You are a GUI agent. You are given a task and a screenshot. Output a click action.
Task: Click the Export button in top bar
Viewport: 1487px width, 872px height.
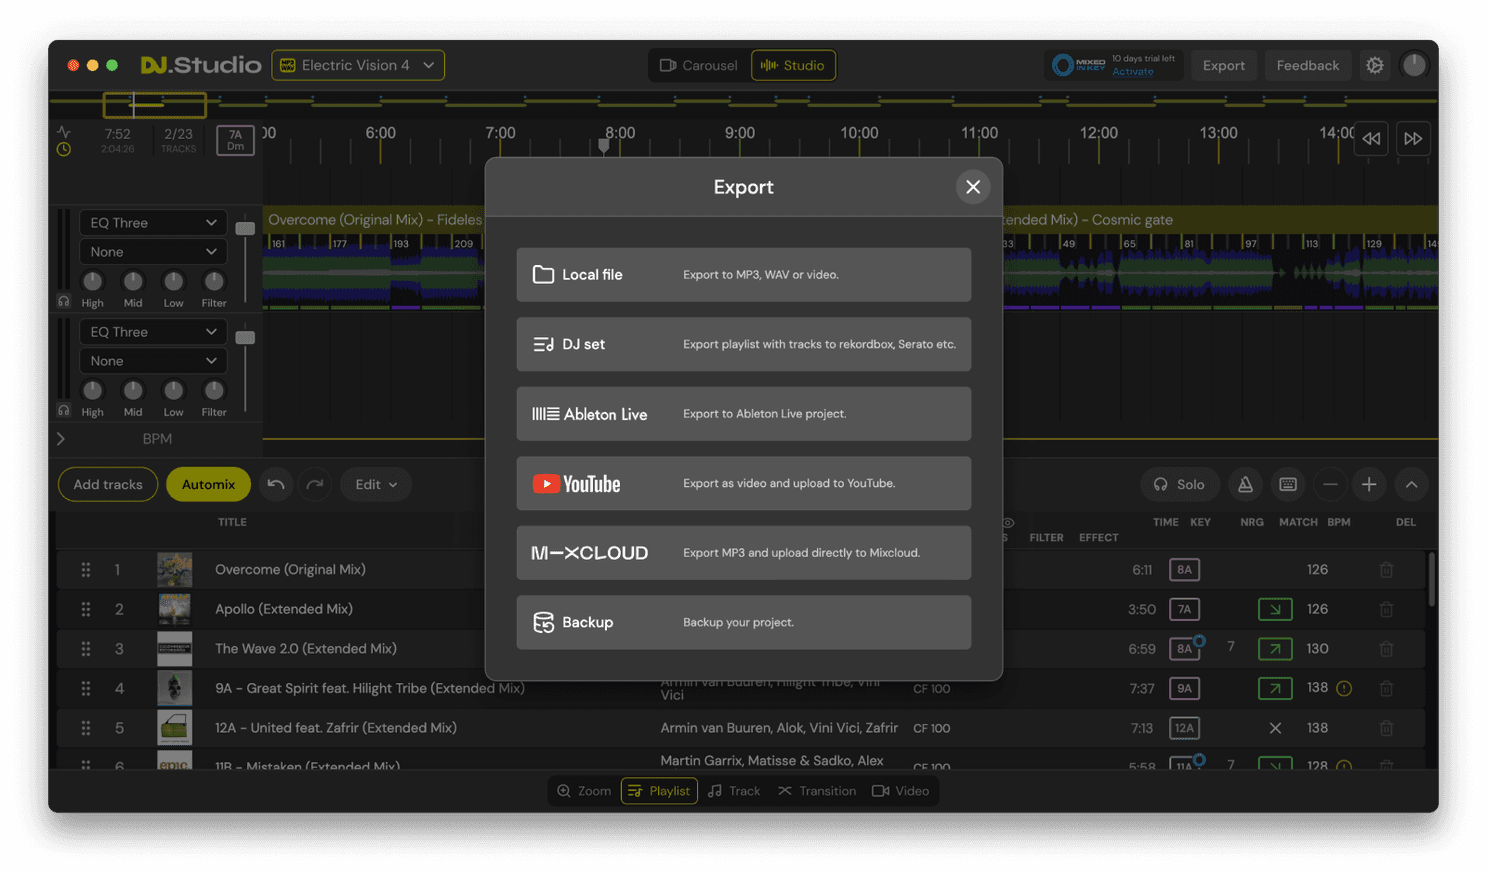pyautogui.click(x=1223, y=65)
